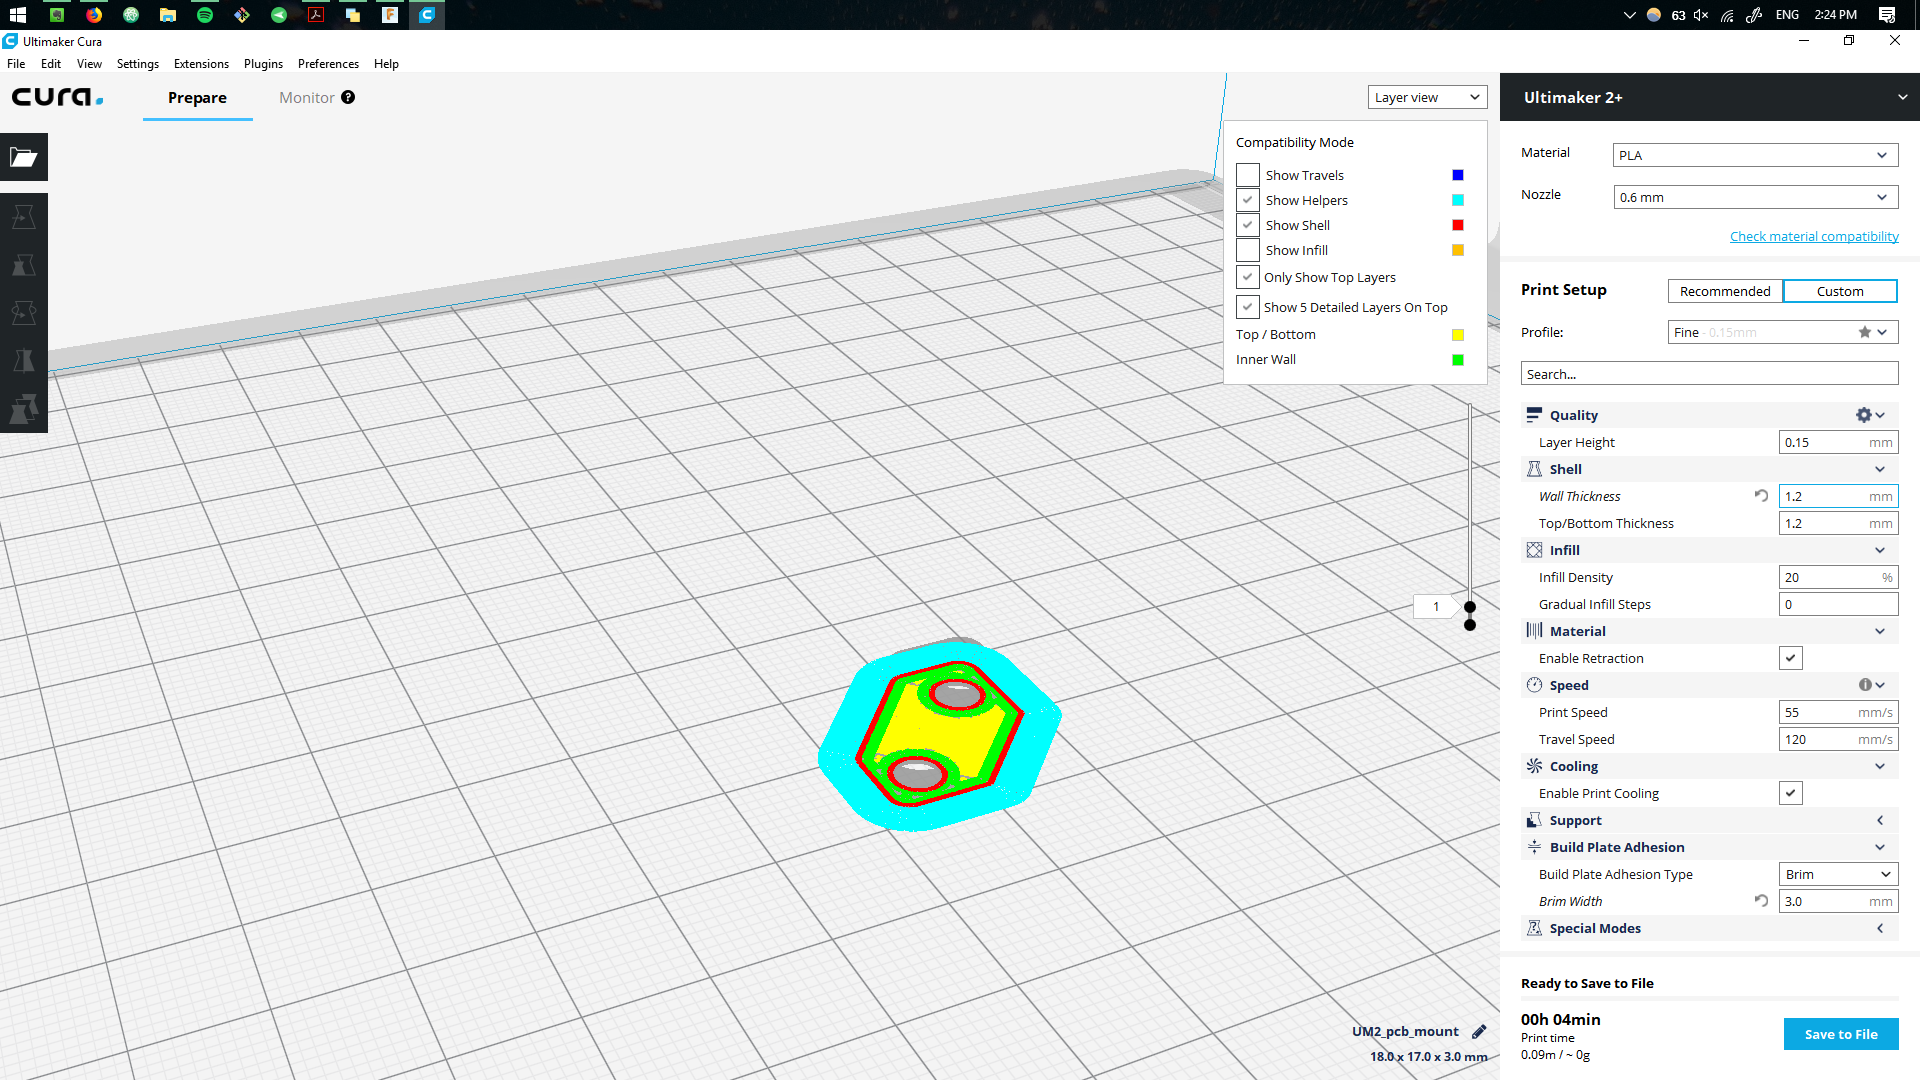Switch Print Setup to Recommended

click(1725, 291)
